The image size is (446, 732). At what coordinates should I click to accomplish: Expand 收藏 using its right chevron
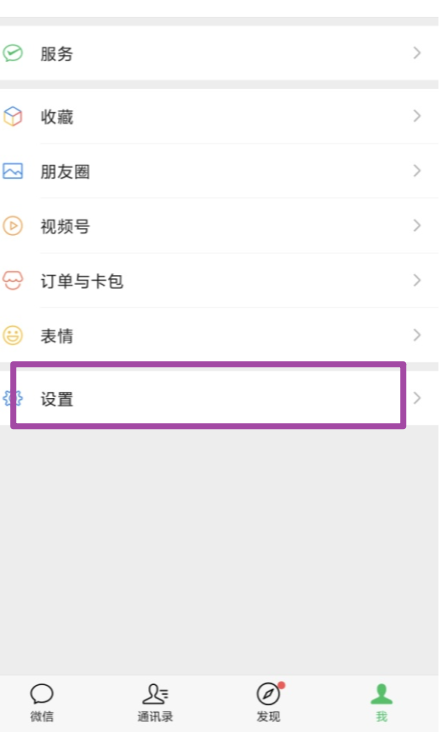tap(417, 116)
